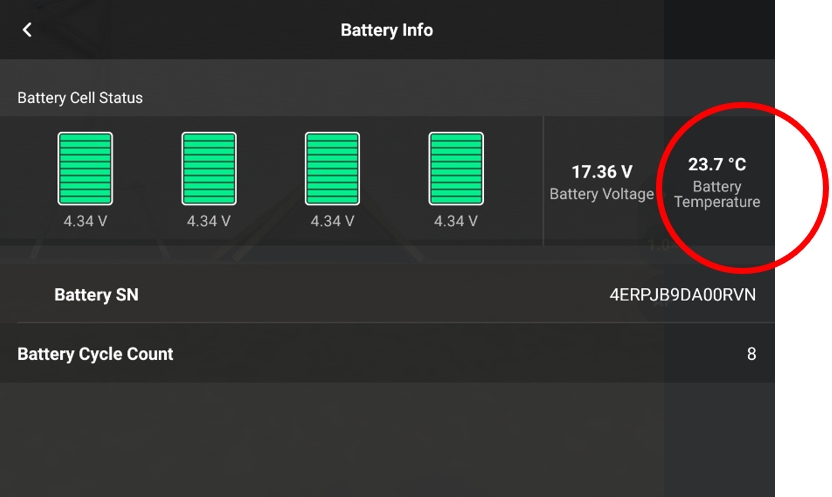Tap the second cell's 4.34 V label
Viewport: 832px width, 497px height.
[x=209, y=221]
